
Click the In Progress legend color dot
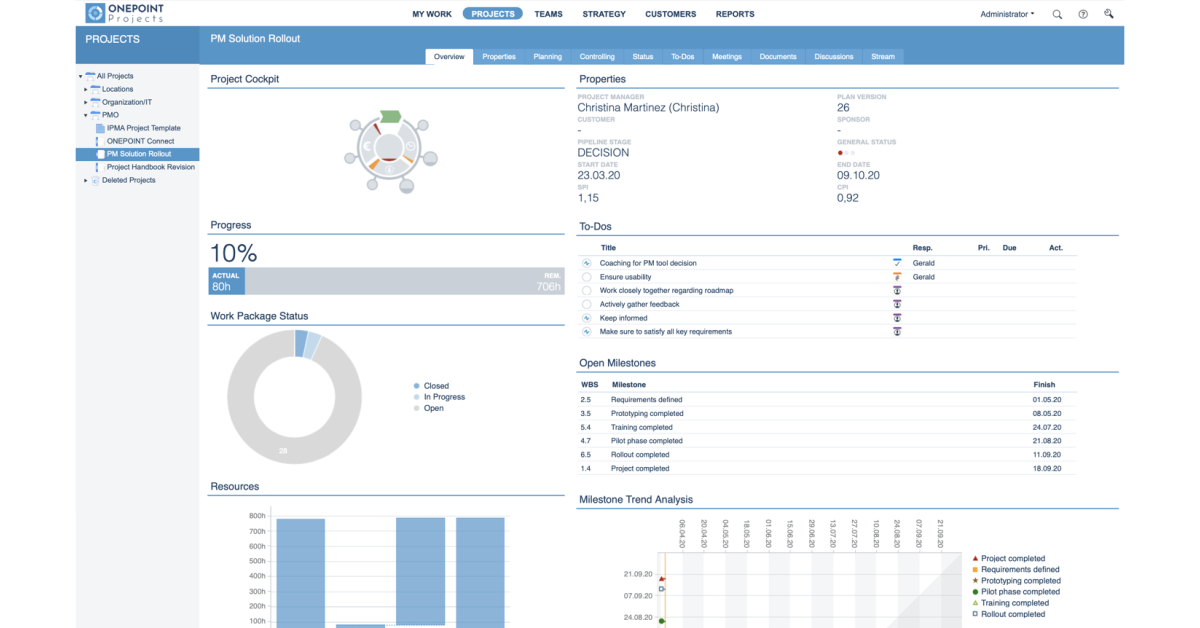coord(417,397)
